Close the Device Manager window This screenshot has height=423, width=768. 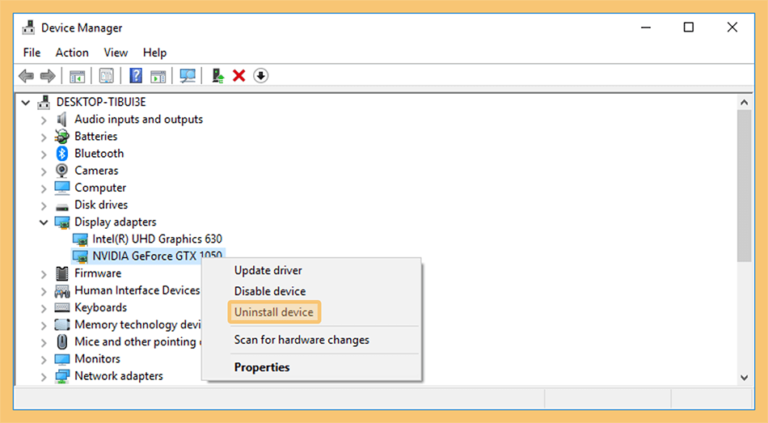point(732,27)
